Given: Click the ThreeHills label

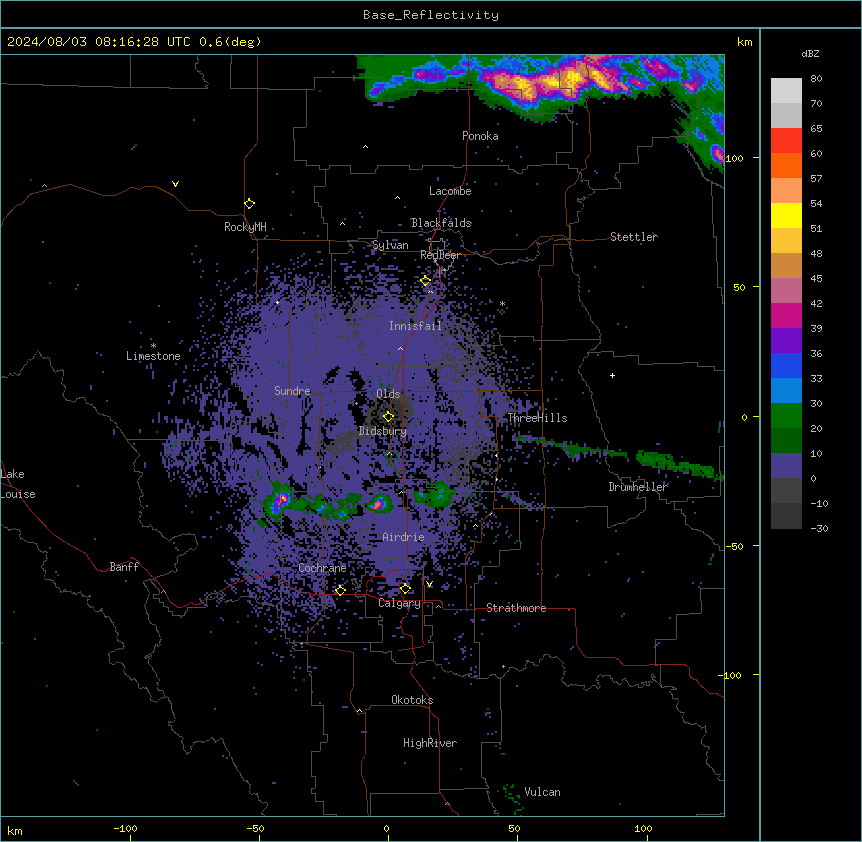Looking at the screenshot, I should (x=537, y=418).
